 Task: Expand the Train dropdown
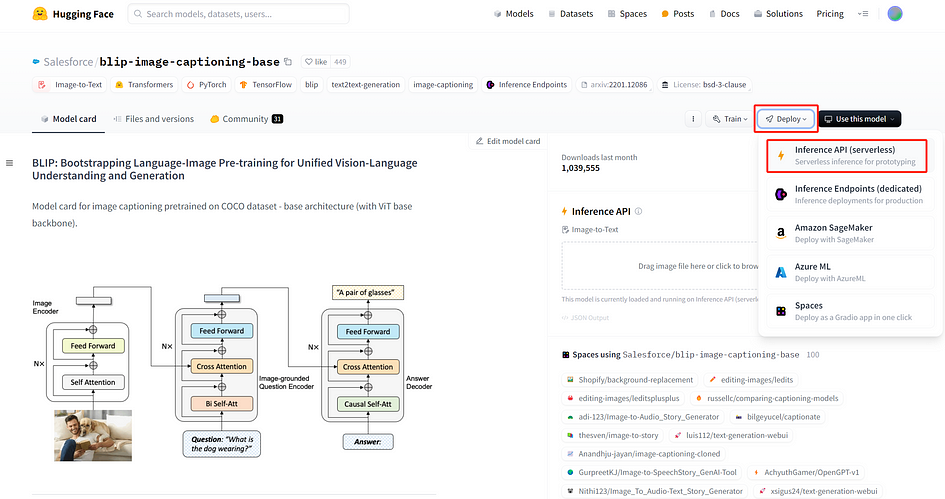click(729, 119)
